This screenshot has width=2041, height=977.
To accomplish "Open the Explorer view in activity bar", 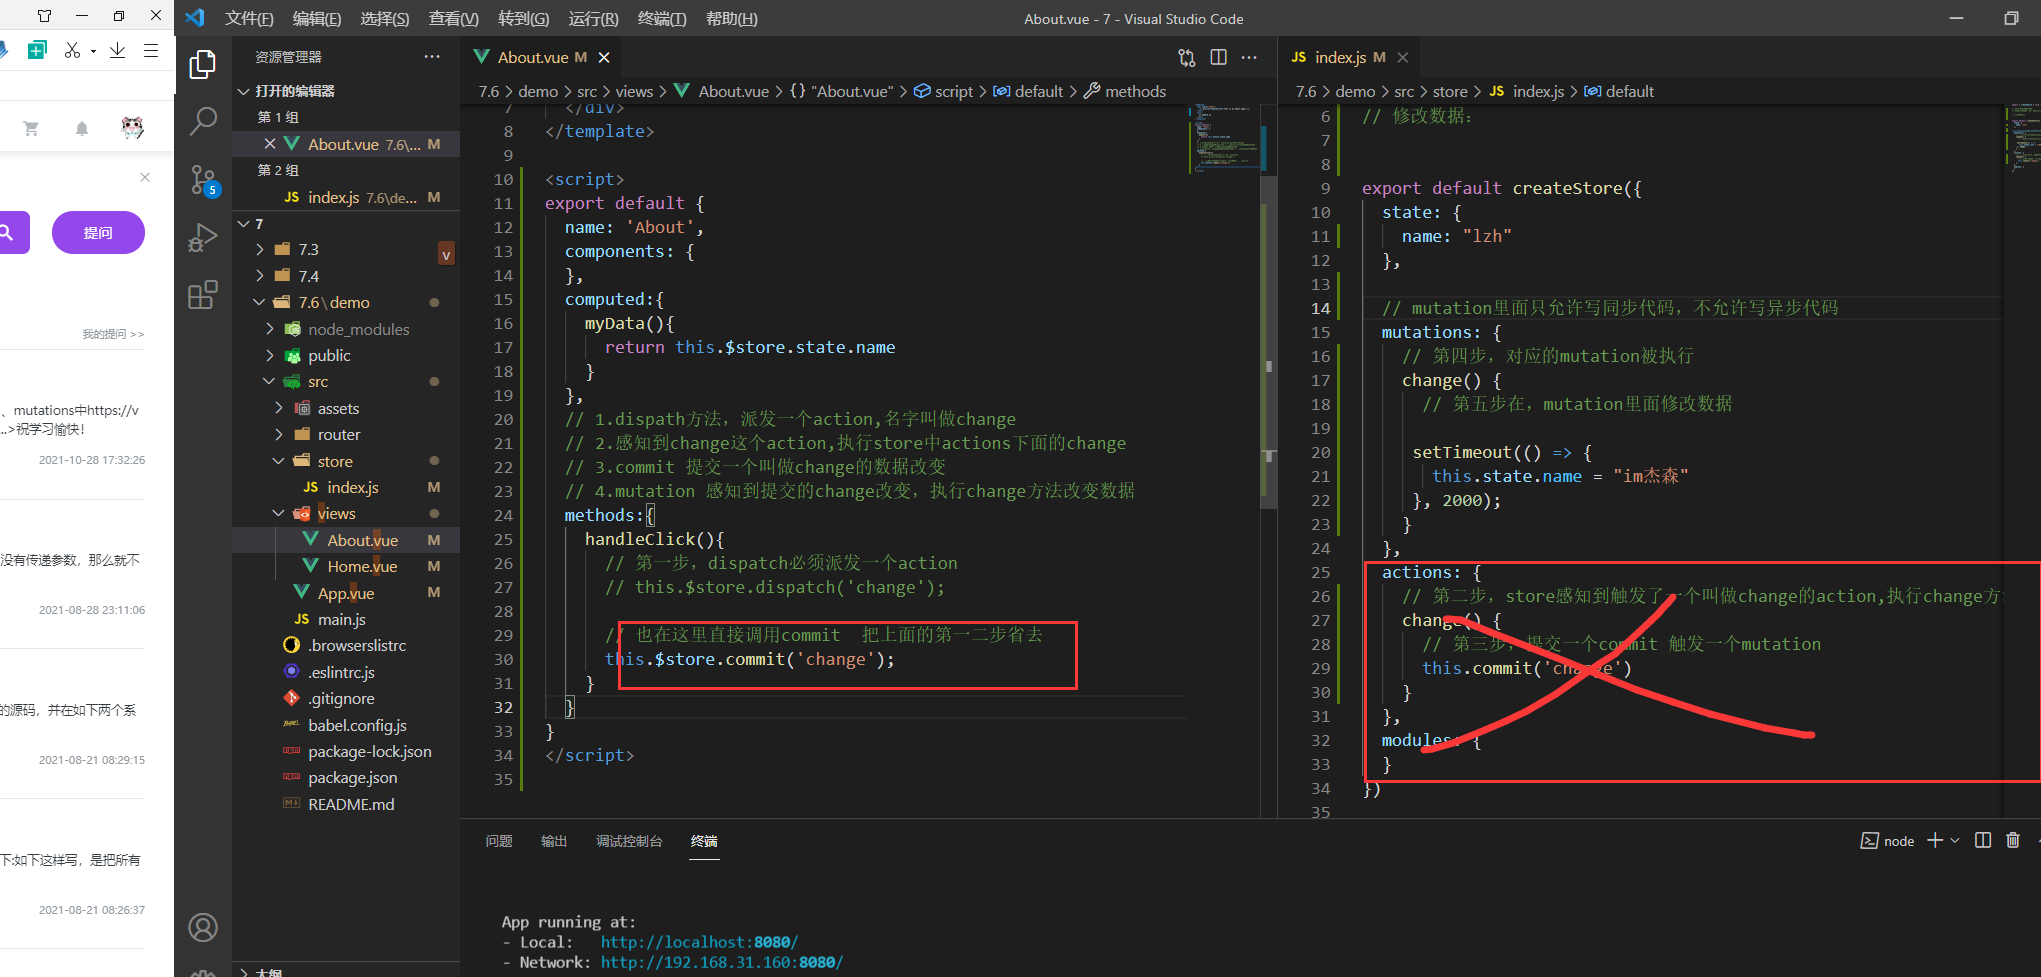I will pos(203,65).
